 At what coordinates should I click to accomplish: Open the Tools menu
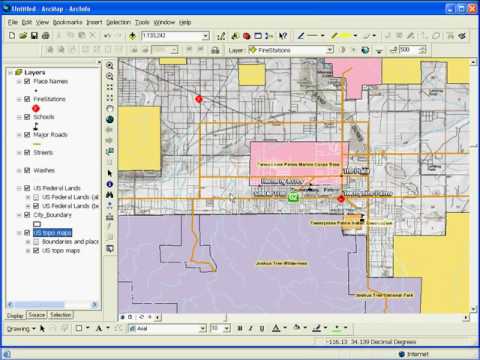142,22
